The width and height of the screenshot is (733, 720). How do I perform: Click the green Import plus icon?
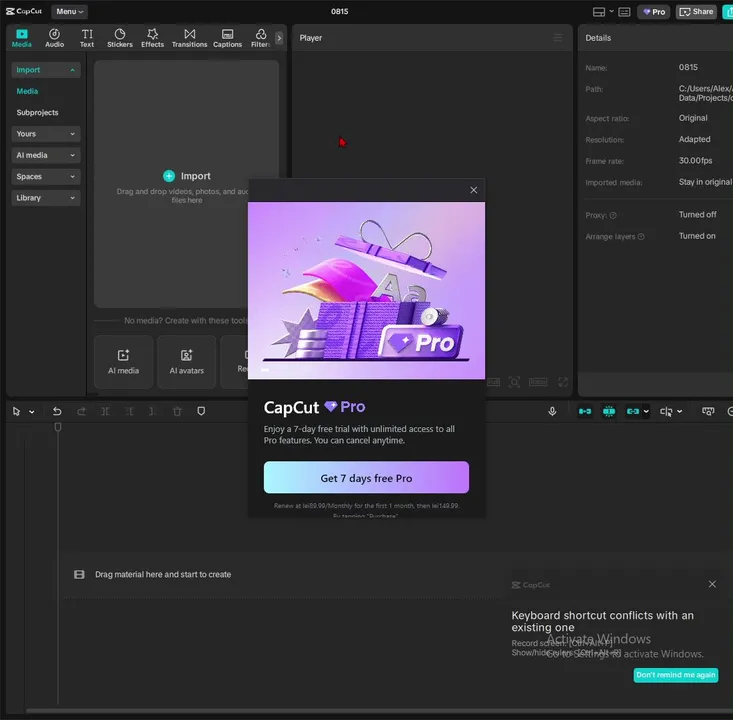pyautogui.click(x=169, y=176)
